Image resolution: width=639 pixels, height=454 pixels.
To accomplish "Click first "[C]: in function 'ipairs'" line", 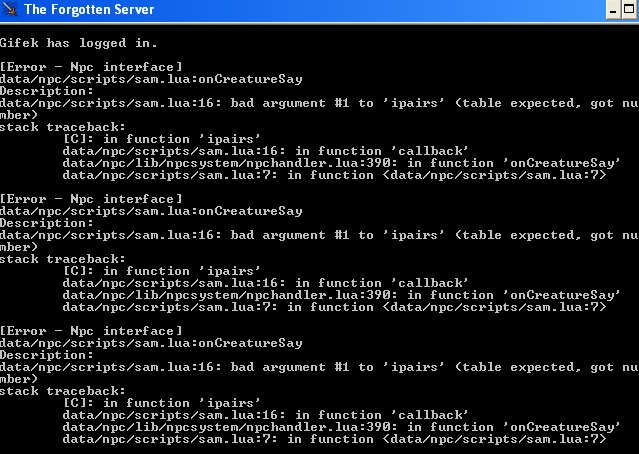I will pyautogui.click(x=162, y=139).
